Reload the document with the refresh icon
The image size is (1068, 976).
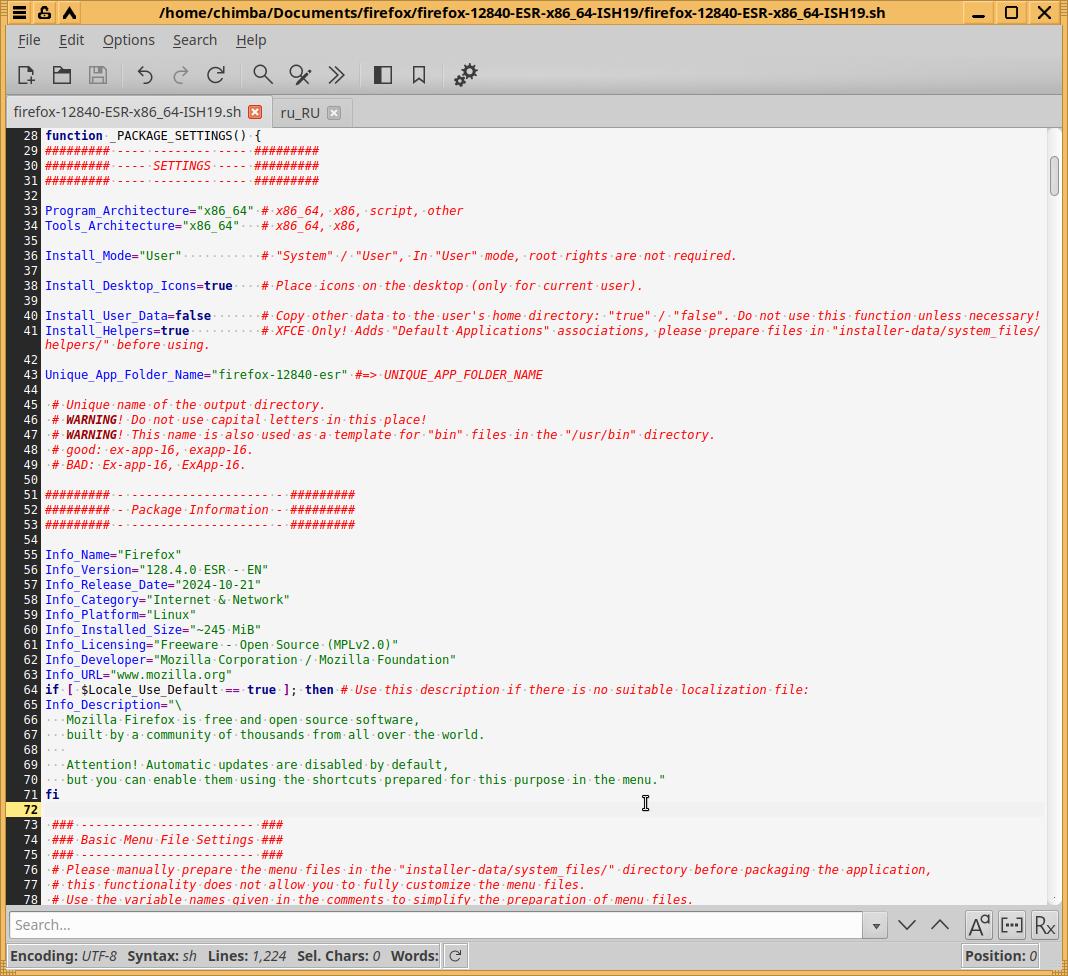(x=216, y=75)
